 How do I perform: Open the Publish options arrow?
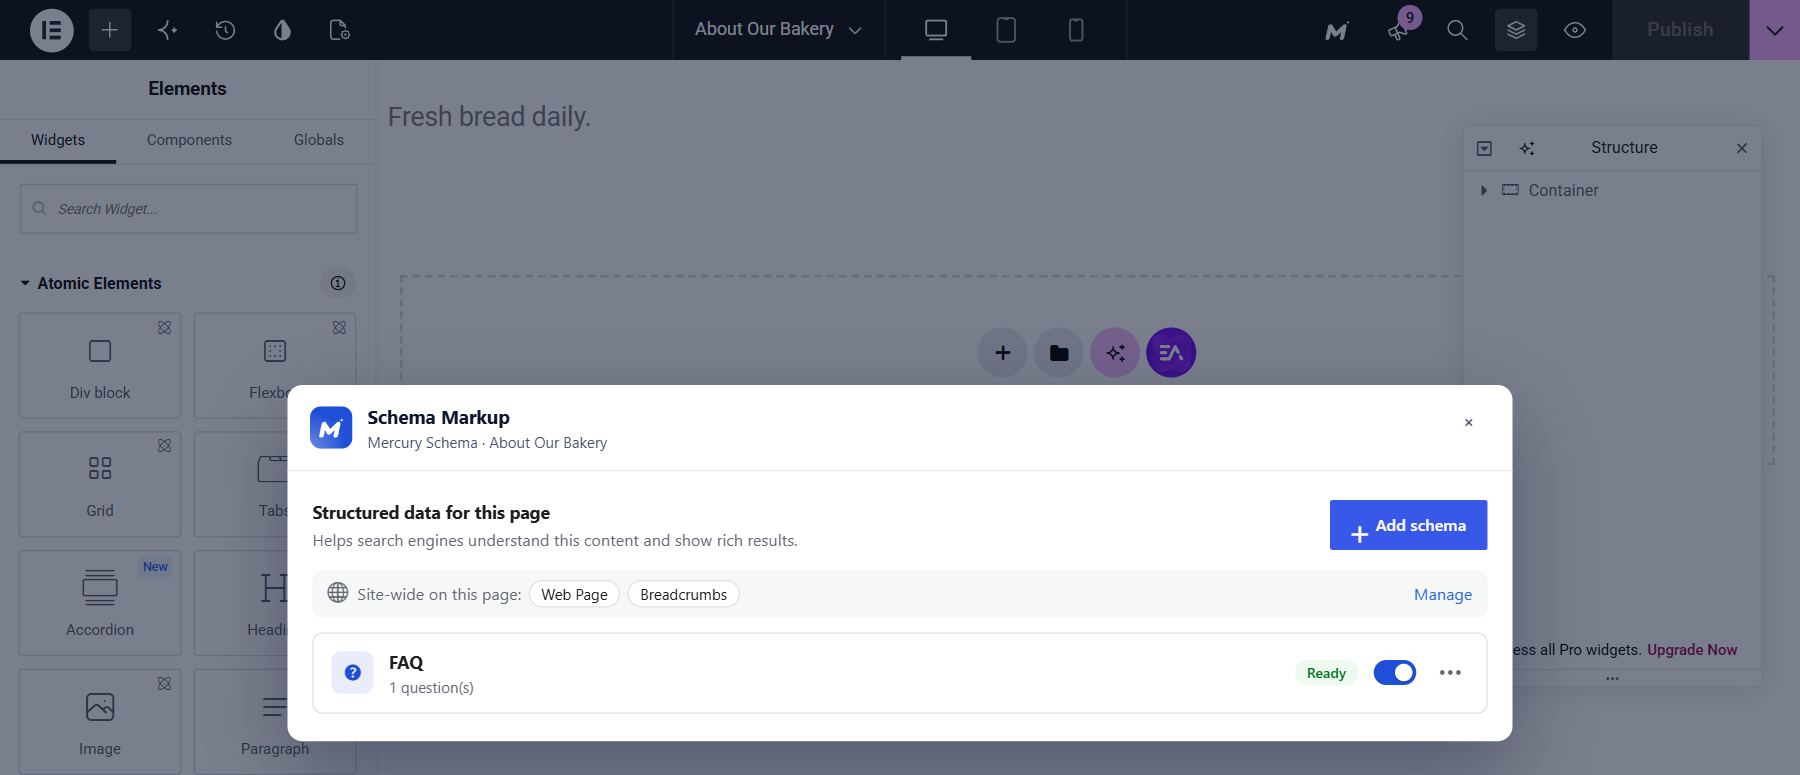(x=1775, y=30)
